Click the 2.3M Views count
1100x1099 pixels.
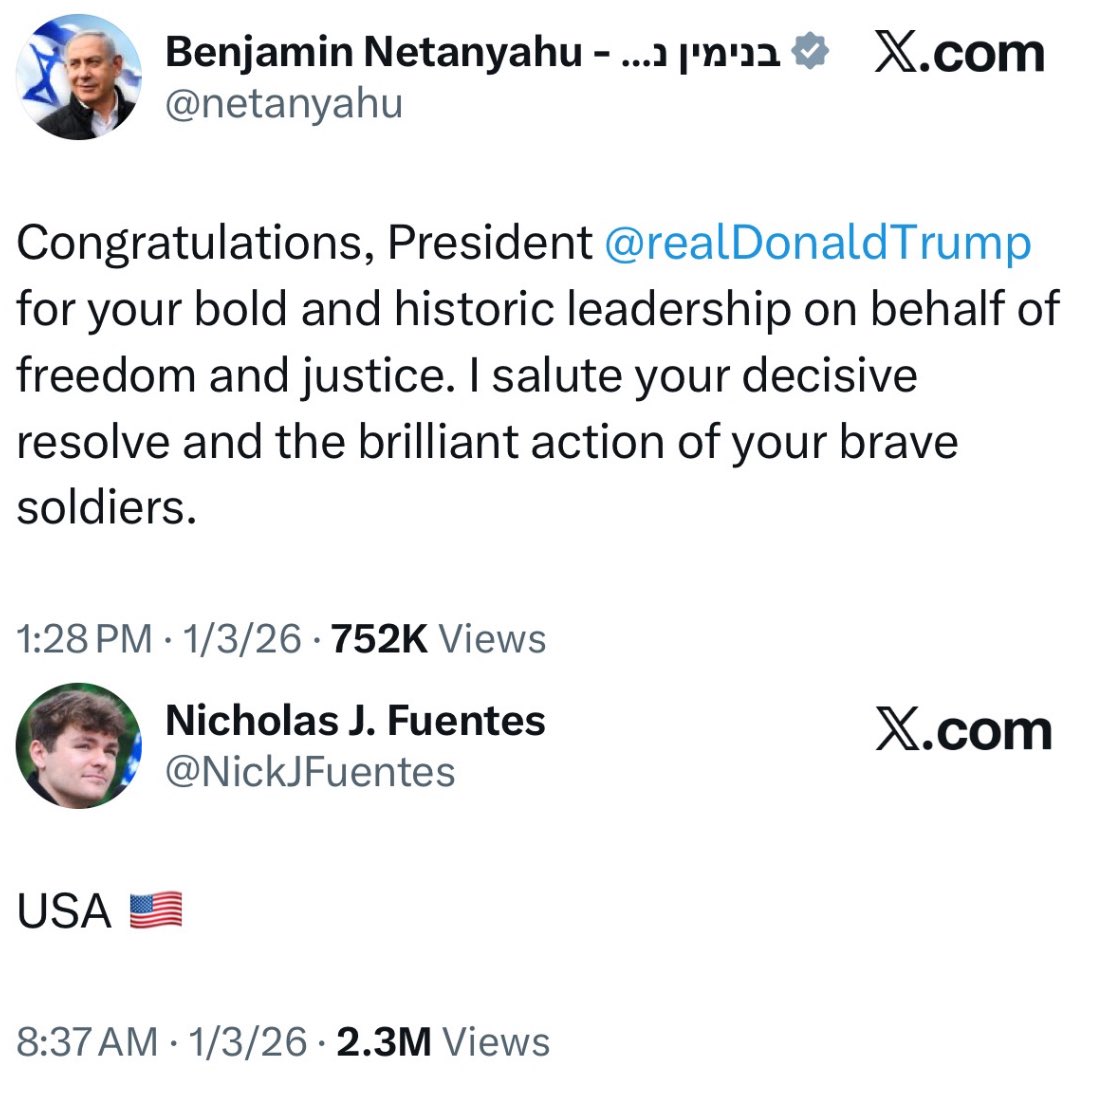point(442,1042)
